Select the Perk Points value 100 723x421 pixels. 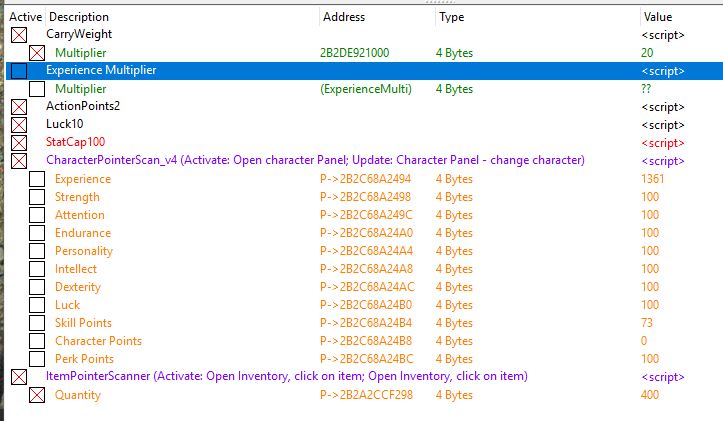(x=650, y=359)
